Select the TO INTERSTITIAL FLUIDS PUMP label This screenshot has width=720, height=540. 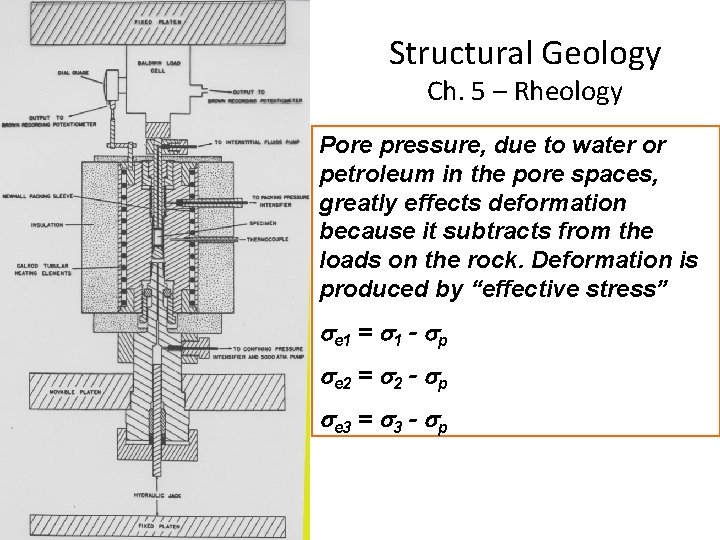tap(257, 142)
